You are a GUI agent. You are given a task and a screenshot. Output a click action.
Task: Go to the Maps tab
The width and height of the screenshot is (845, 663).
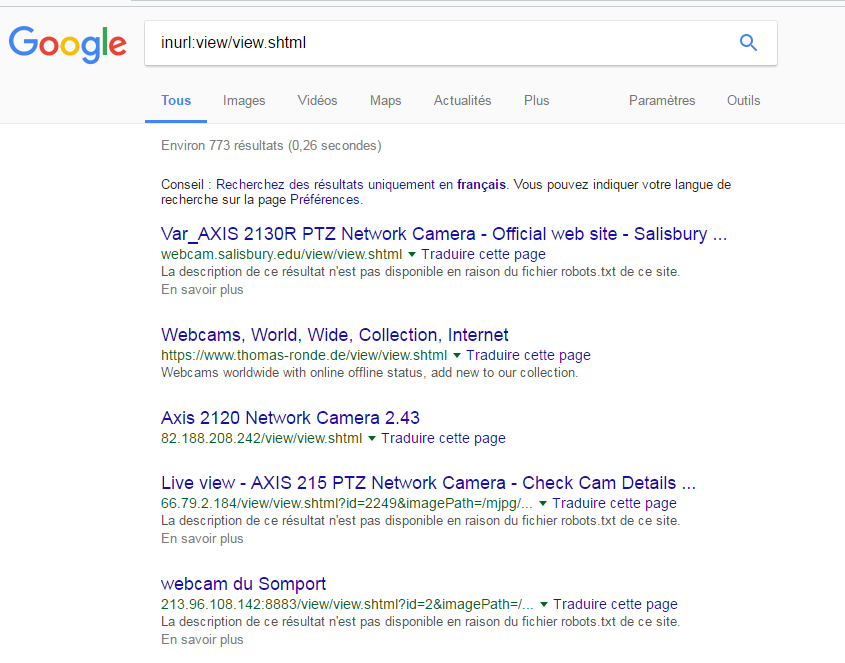coord(385,101)
